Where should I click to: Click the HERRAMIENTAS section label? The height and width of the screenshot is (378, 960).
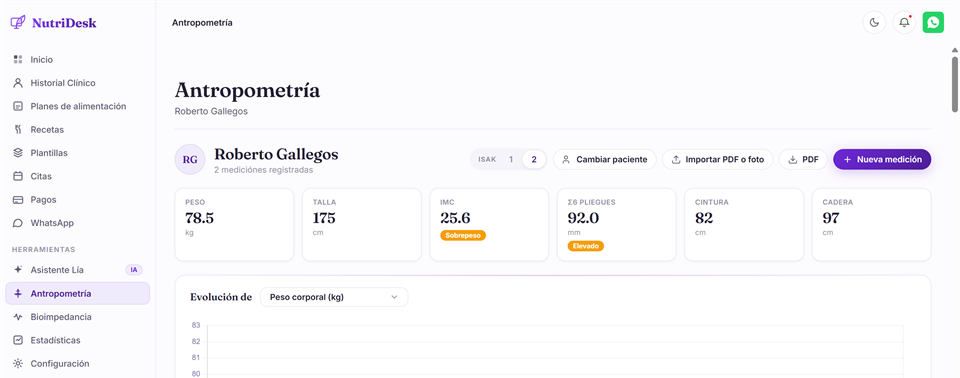(x=43, y=249)
